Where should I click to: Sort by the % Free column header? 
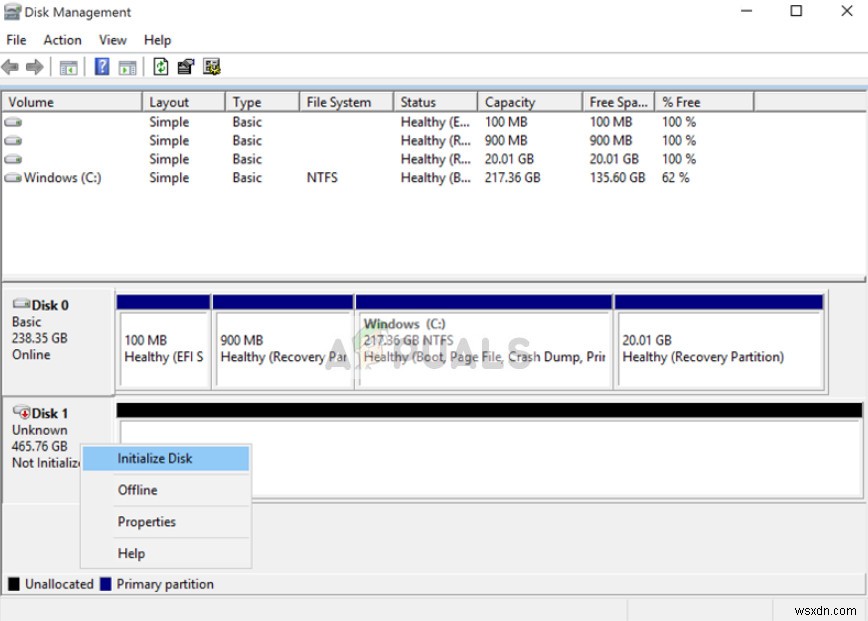(704, 102)
